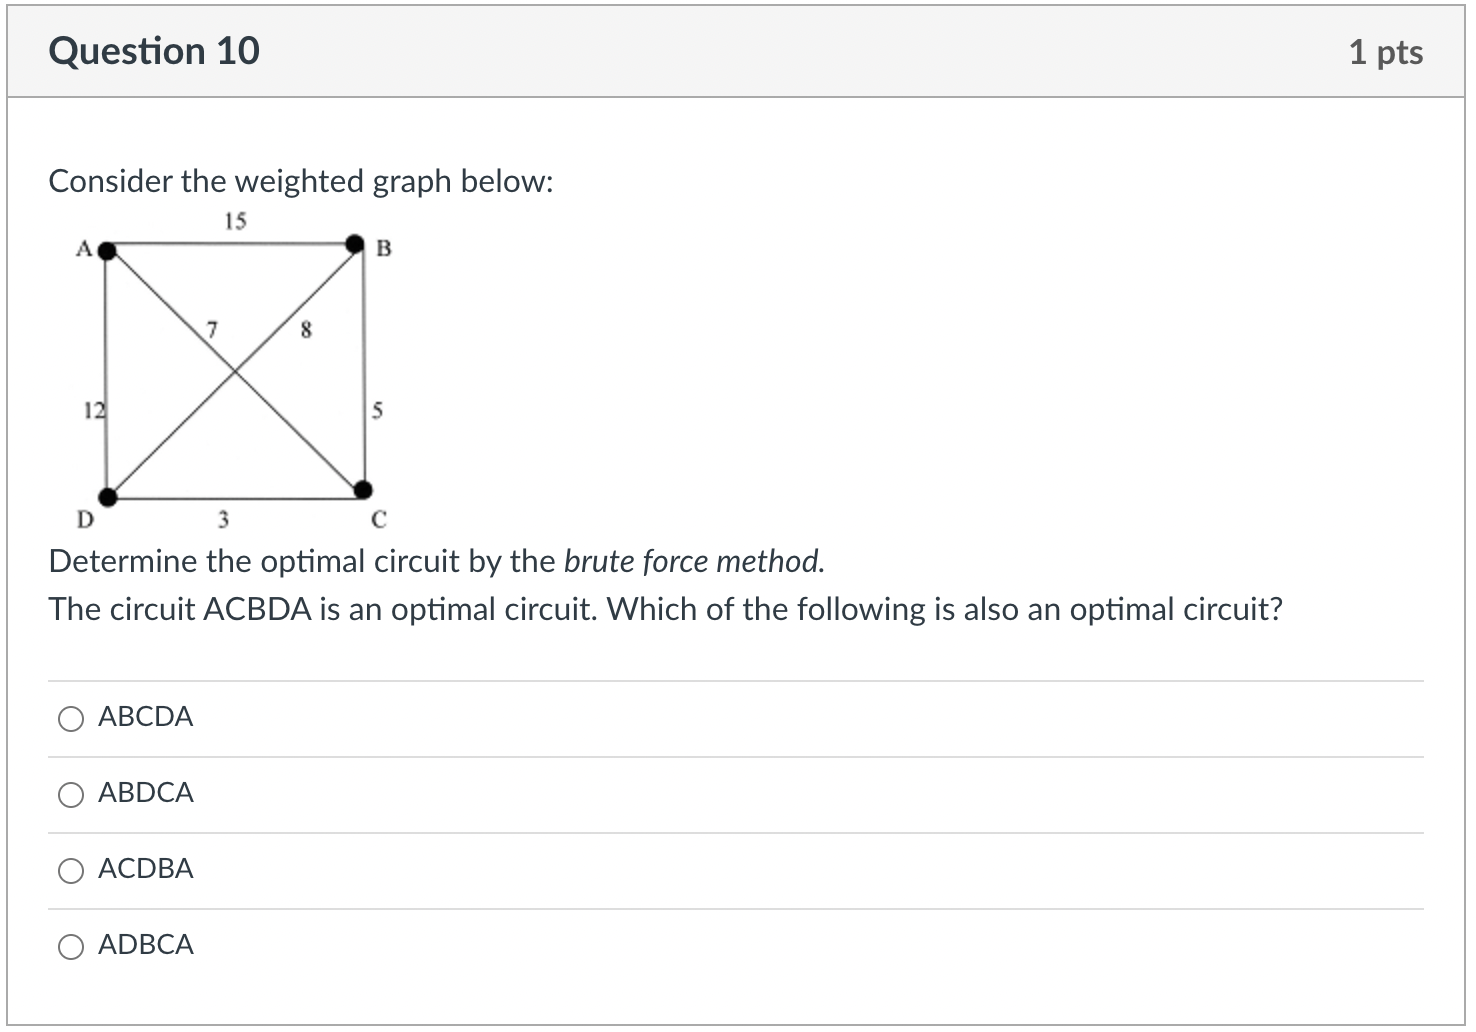
Task: Select the ABCDA answer radio button
Action: (x=70, y=717)
